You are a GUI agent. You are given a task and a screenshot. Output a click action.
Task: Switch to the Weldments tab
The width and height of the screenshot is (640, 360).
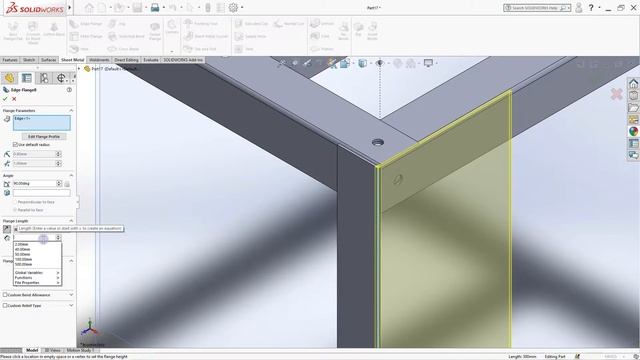pyautogui.click(x=99, y=60)
